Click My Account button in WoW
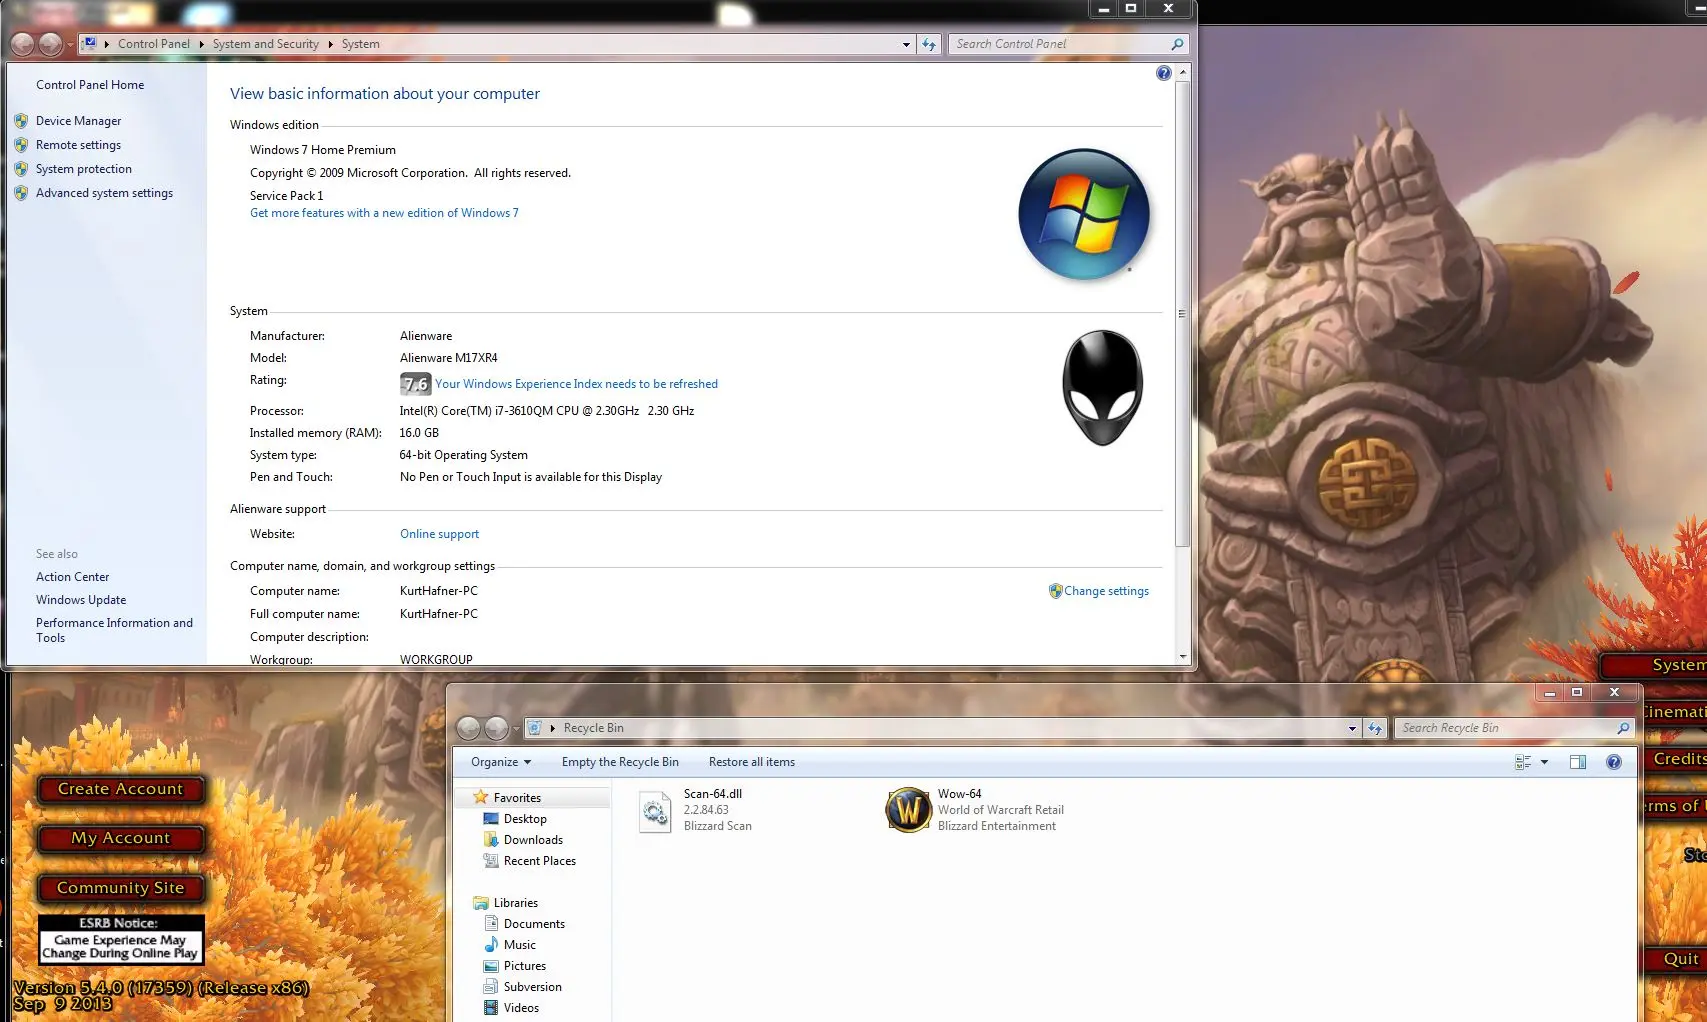Screen dimensions: 1707x1022 (121, 838)
